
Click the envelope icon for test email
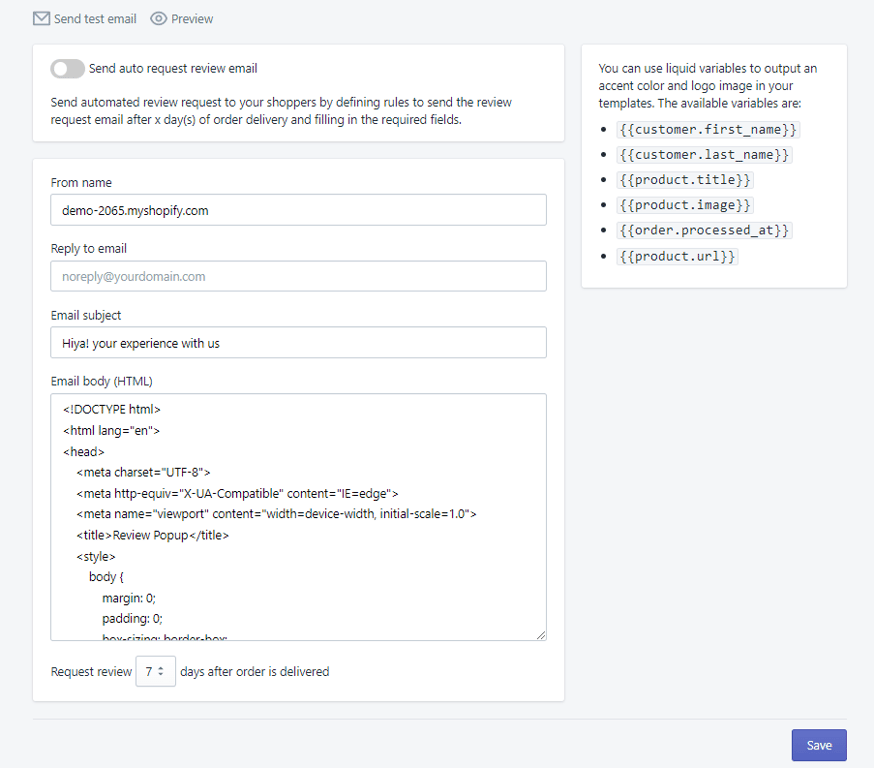[41, 19]
